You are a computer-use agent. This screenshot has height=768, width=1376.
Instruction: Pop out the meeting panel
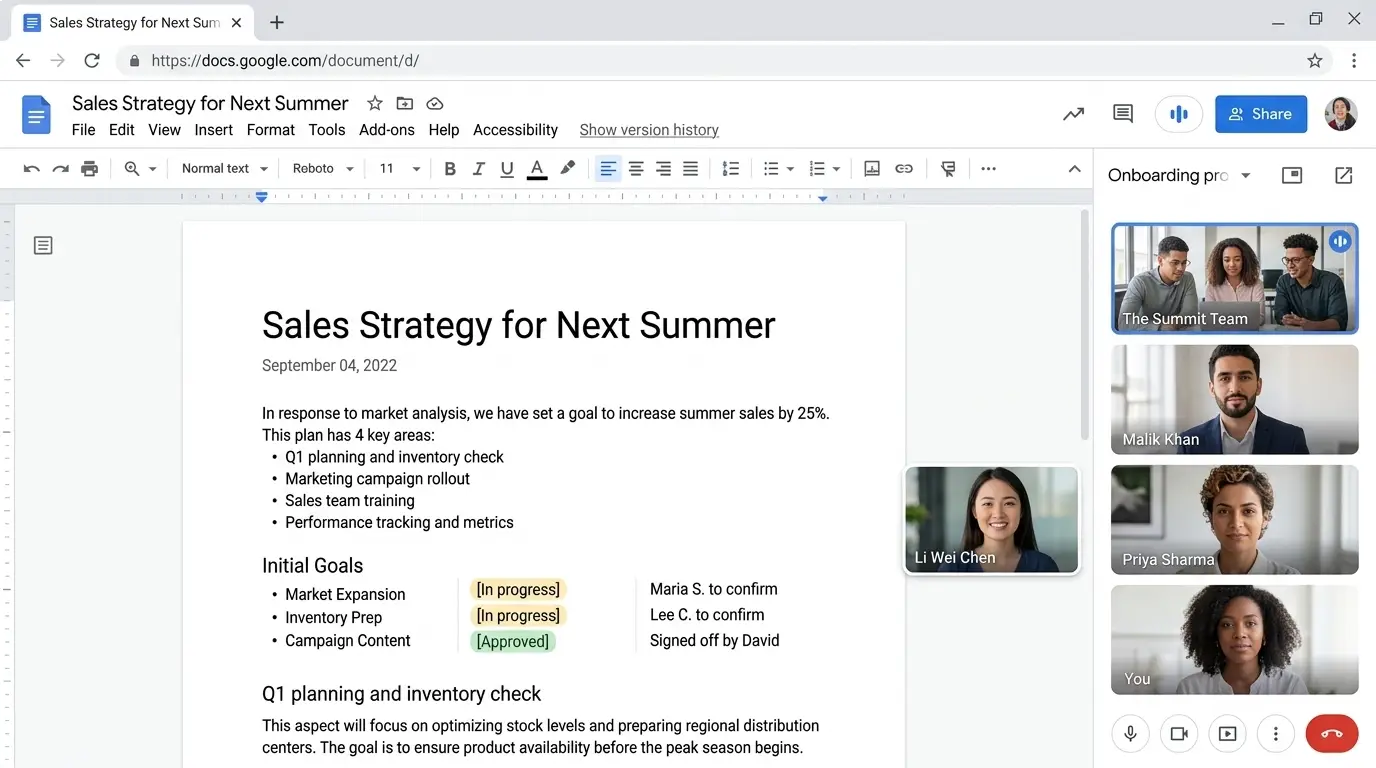point(1344,175)
